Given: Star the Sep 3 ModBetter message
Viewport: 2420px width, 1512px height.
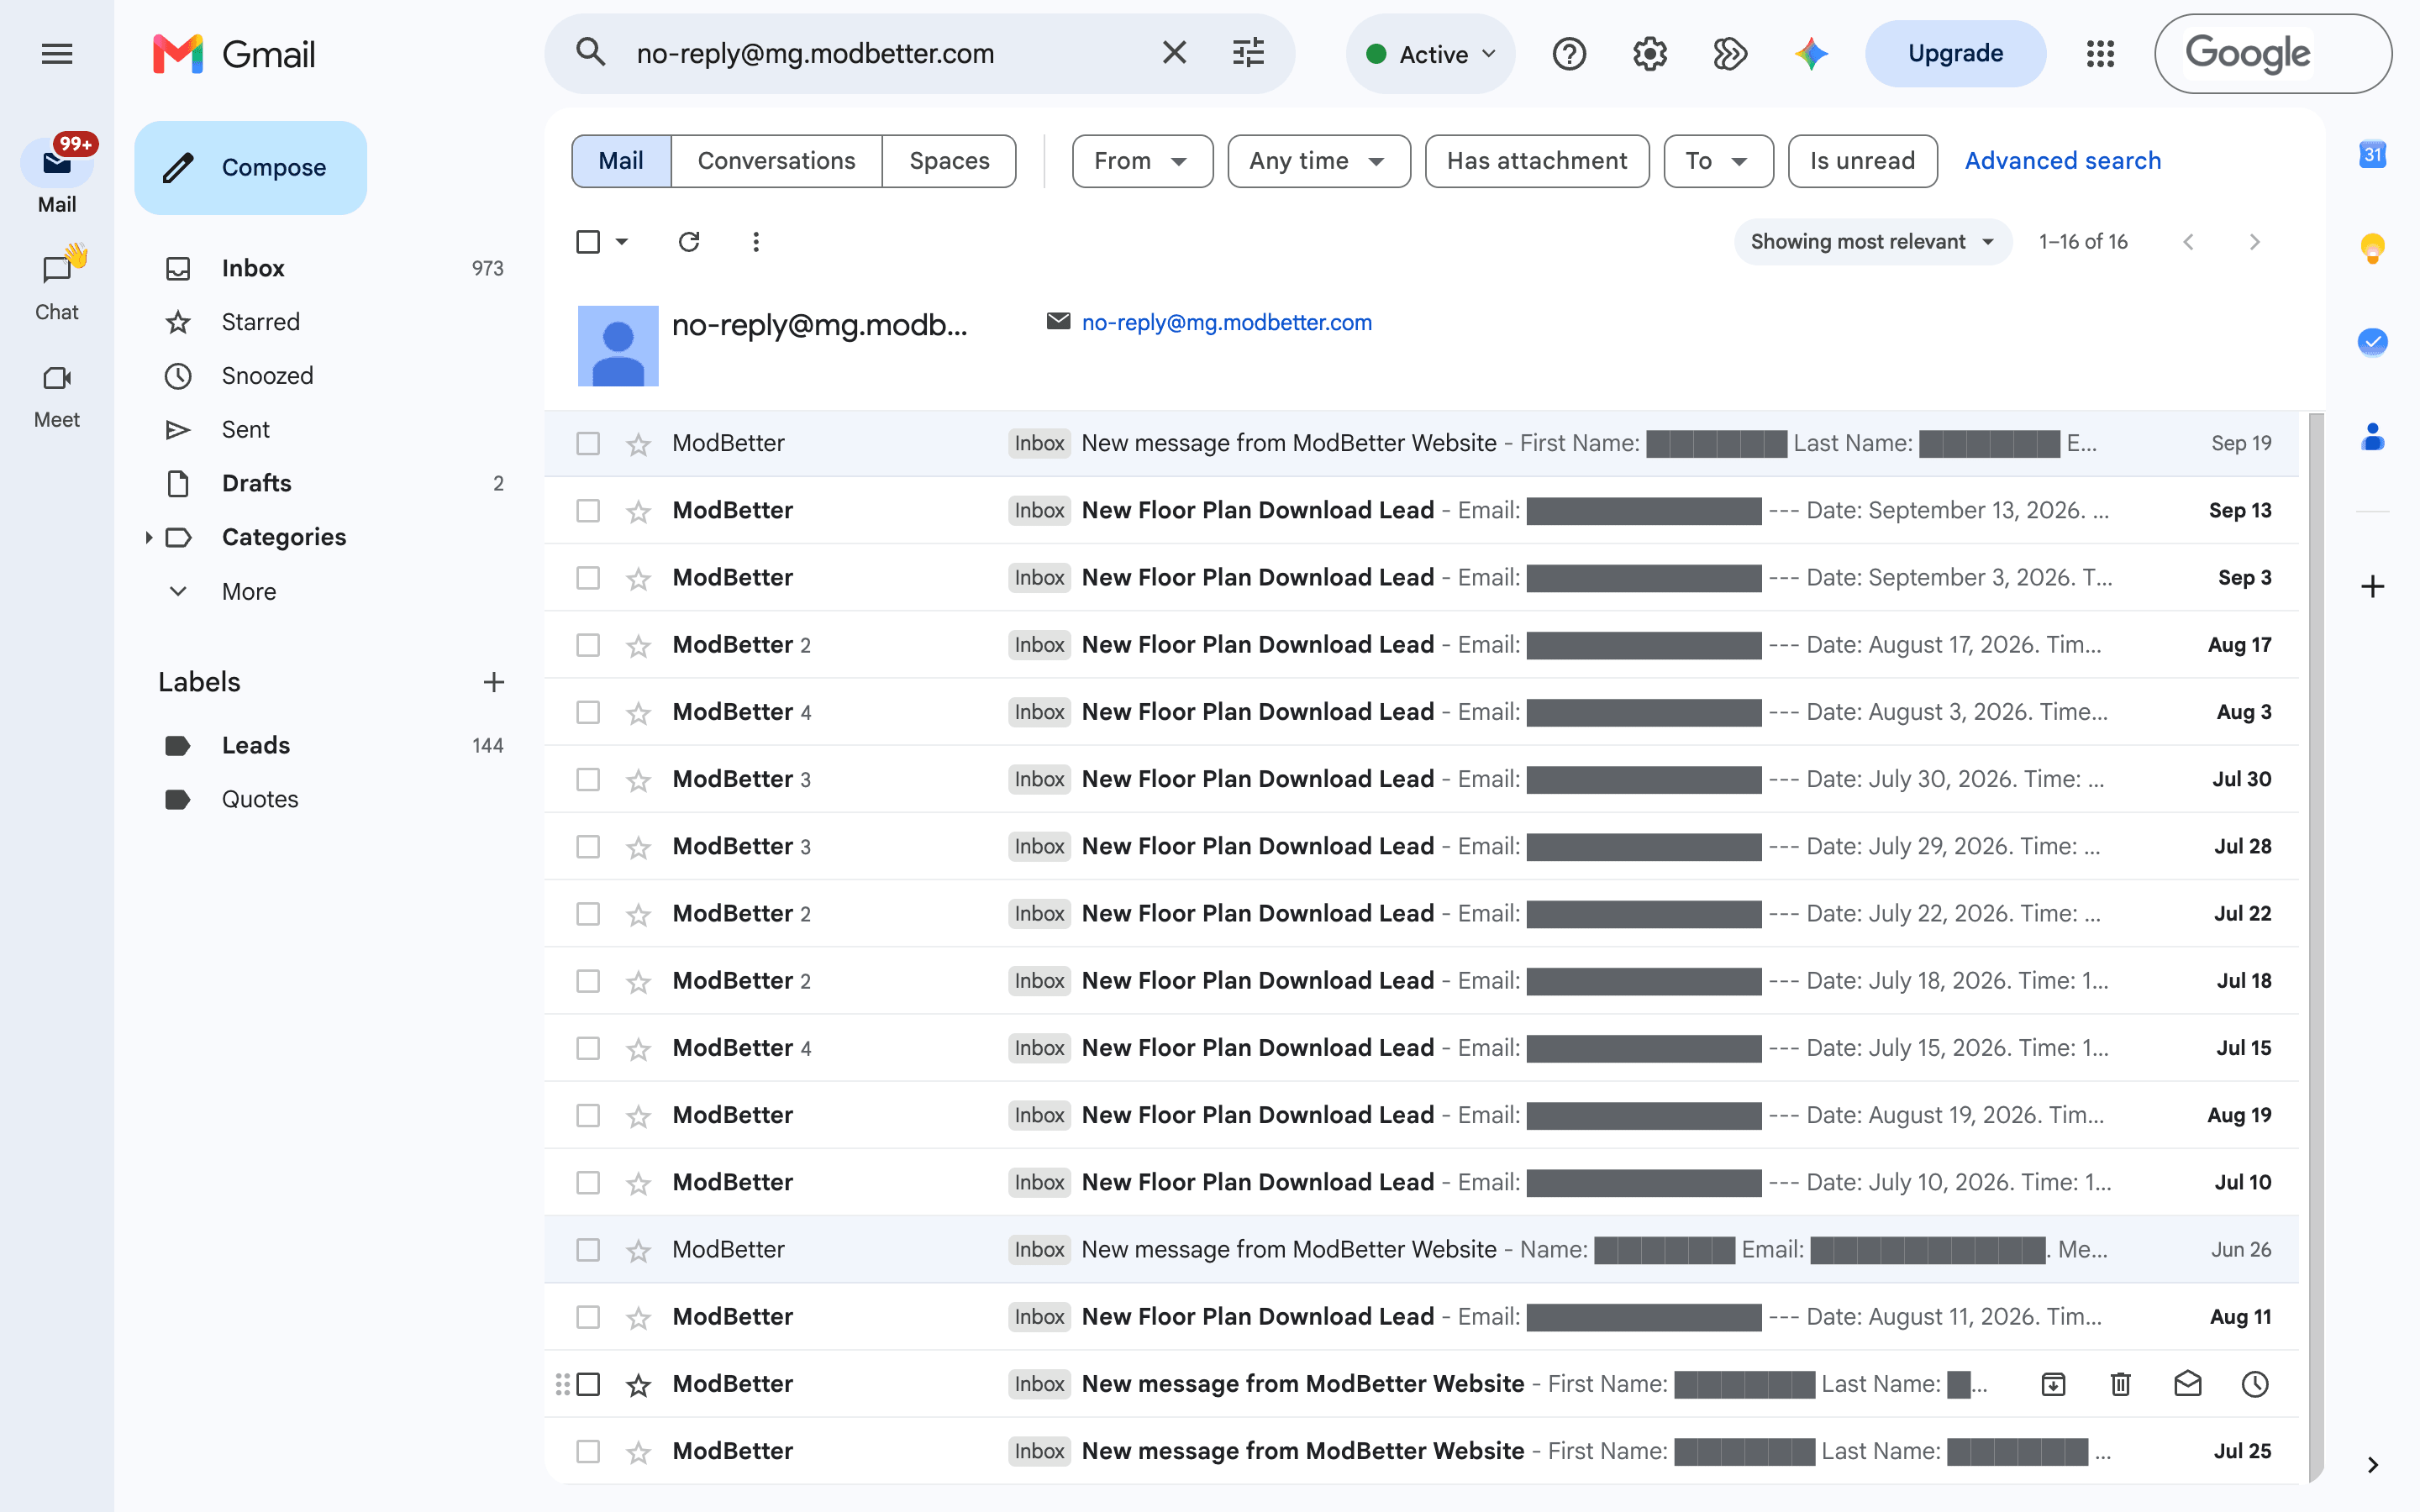Looking at the screenshot, I should (638, 578).
